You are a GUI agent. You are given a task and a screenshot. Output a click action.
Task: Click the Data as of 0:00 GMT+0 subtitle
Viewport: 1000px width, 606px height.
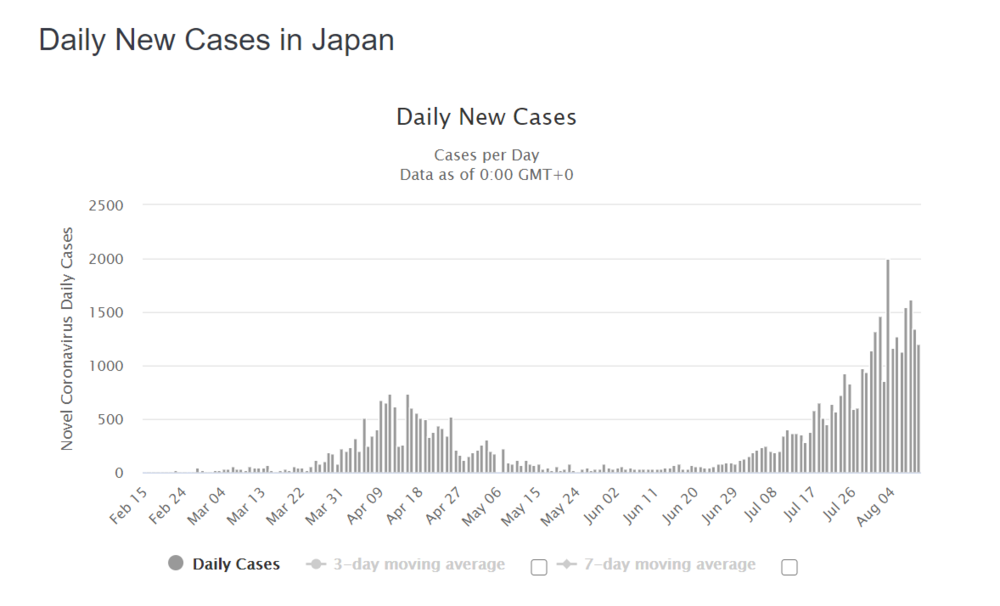pos(486,174)
